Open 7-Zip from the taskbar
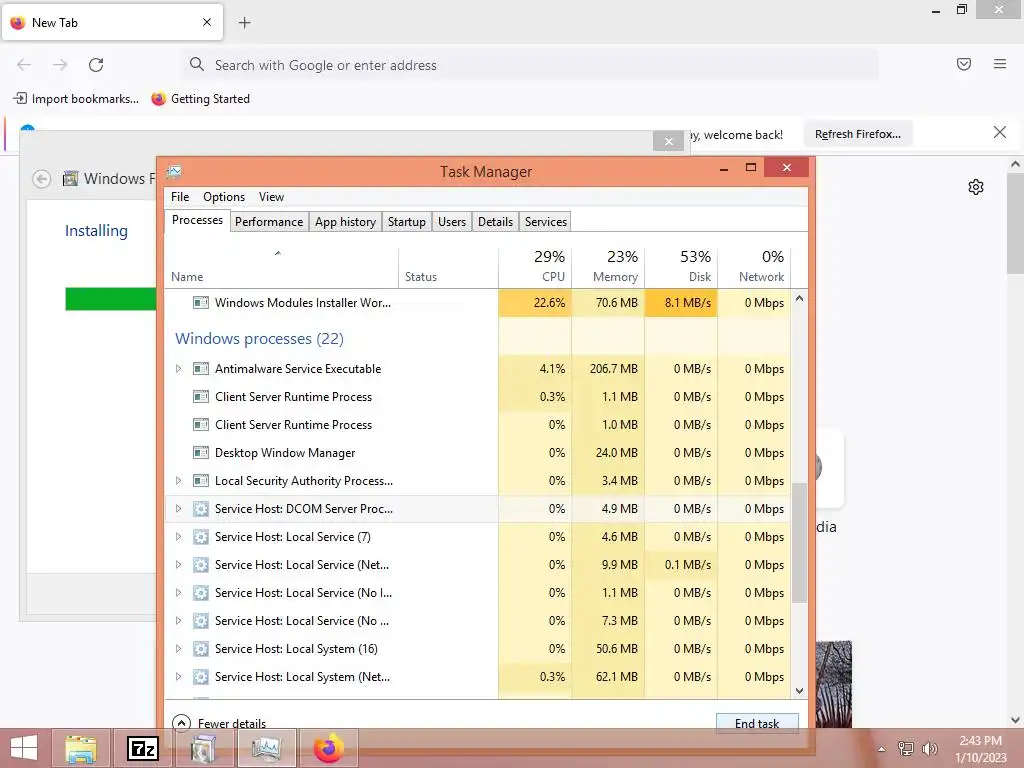1024x768 pixels. [x=143, y=748]
